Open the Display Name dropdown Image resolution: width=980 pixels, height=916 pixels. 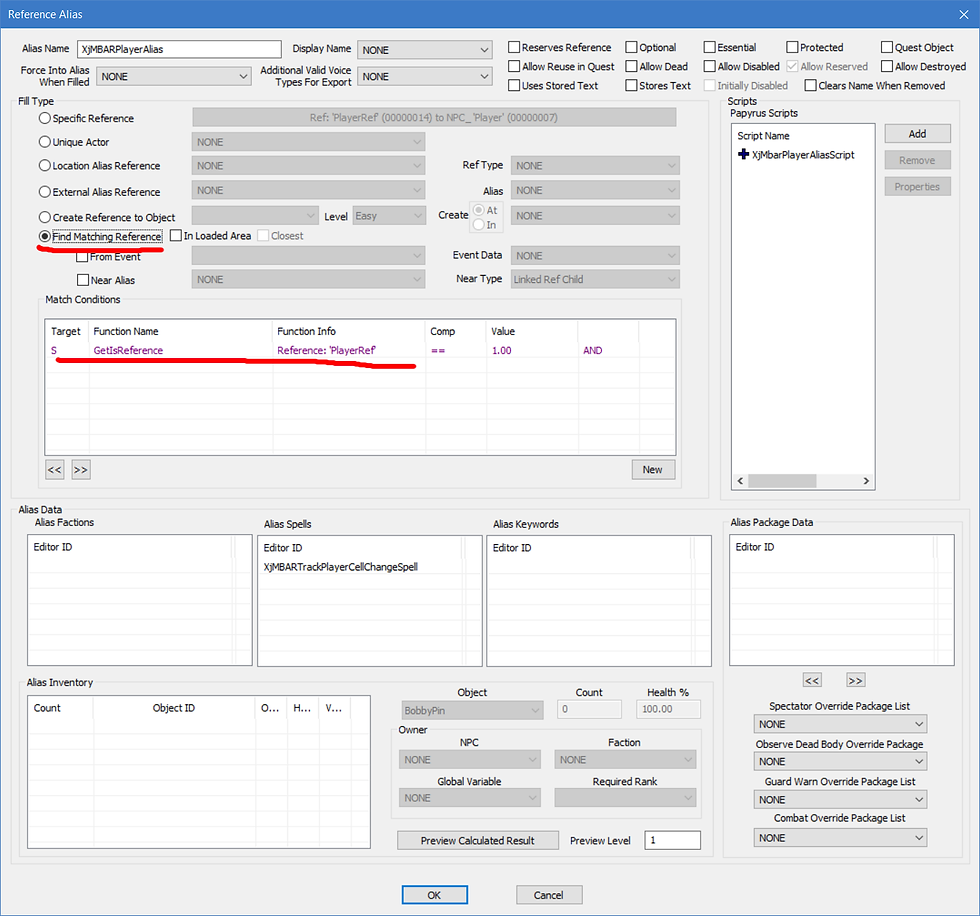pyautogui.click(x=425, y=50)
